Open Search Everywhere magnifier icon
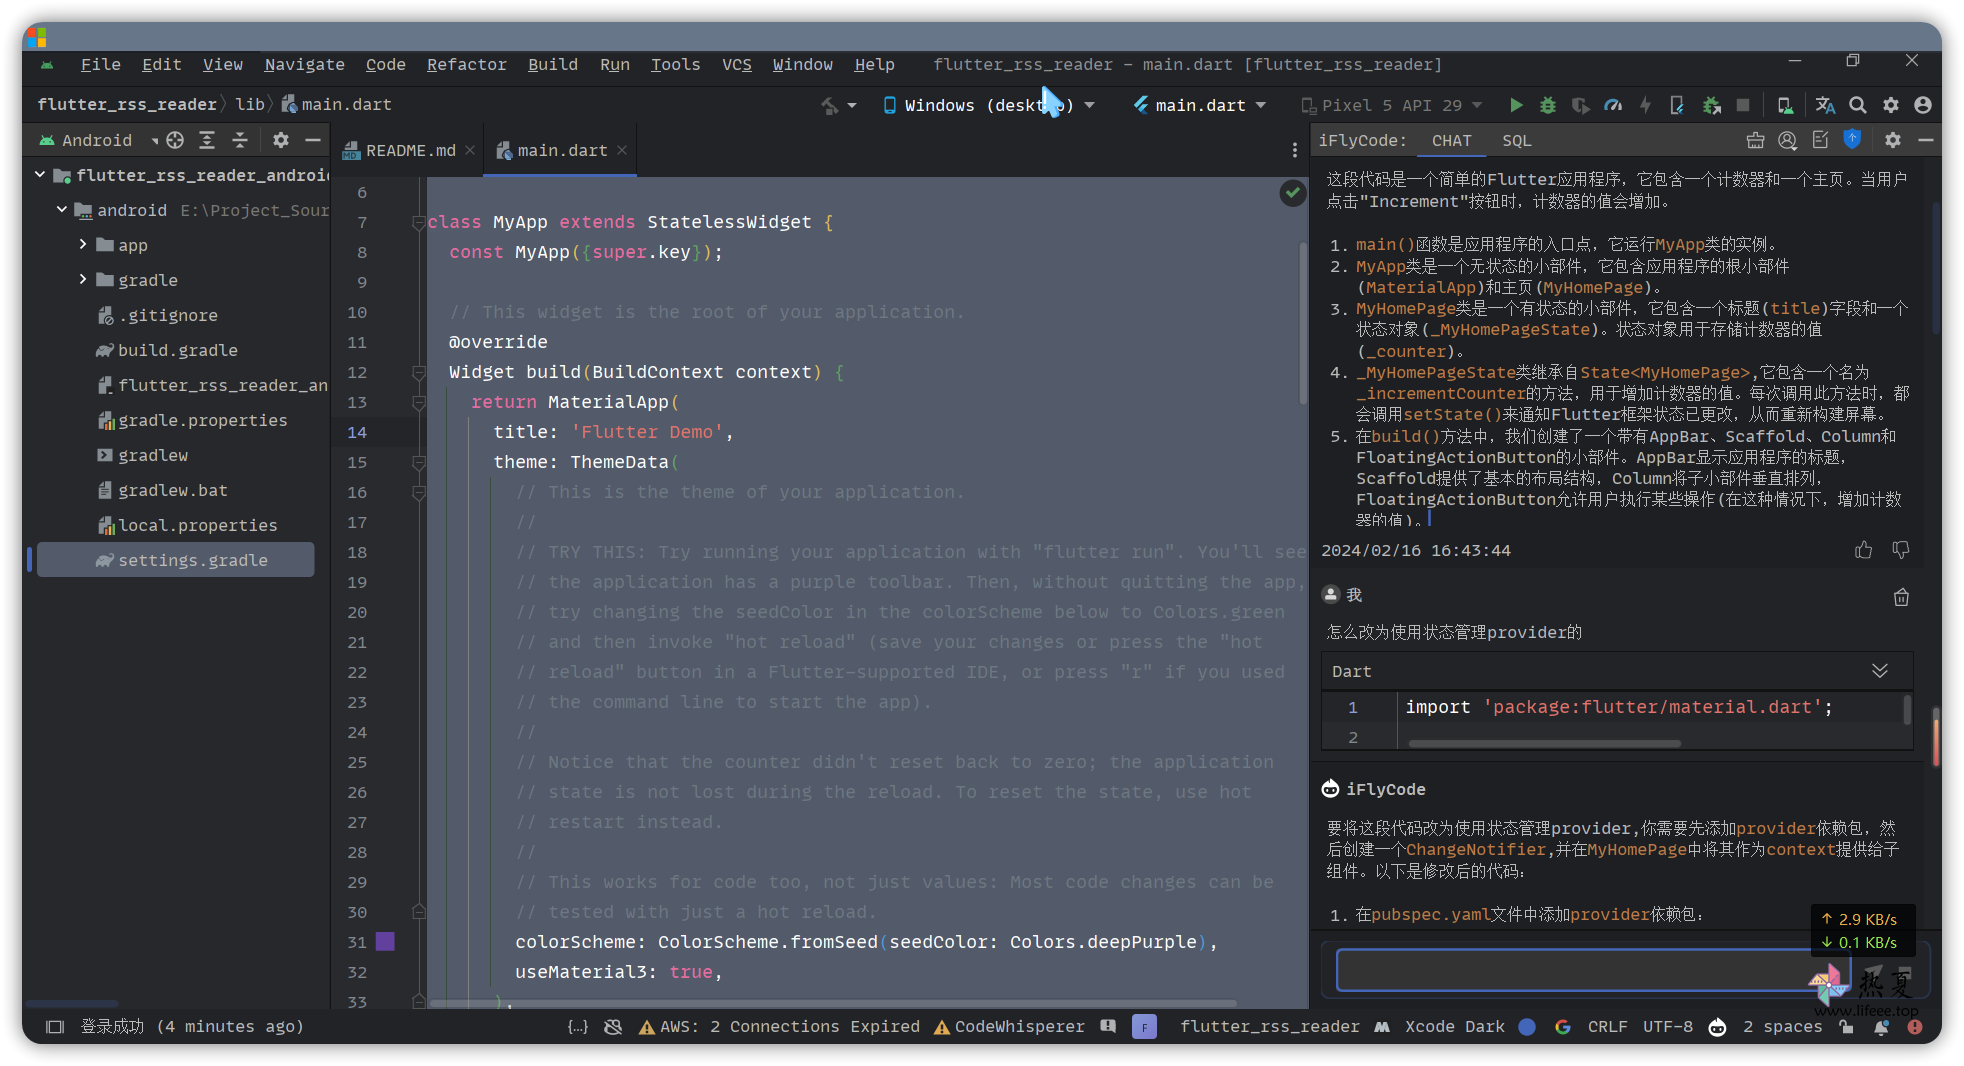Screen dimensions: 1964x1066 [1857, 105]
